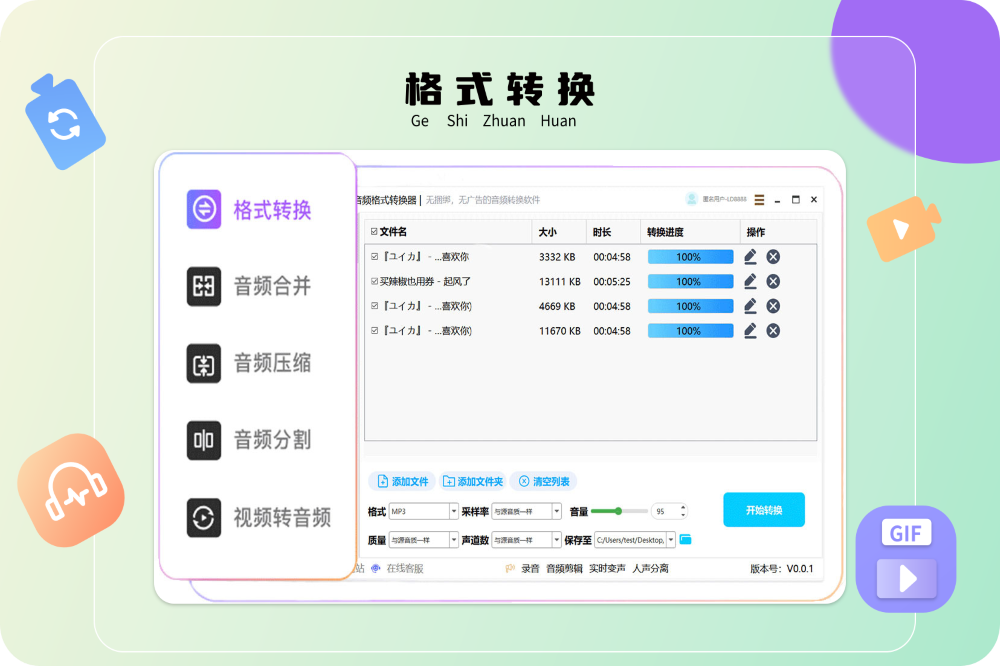Viewport: 1000px width, 666px height.
Task: Click the blue folder icon beside the save path
Action: coord(685,540)
